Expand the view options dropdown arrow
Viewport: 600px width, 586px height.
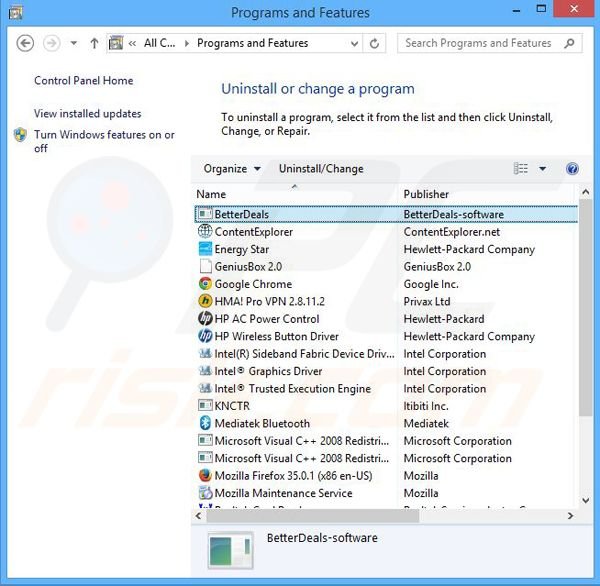pyautogui.click(x=542, y=168)
